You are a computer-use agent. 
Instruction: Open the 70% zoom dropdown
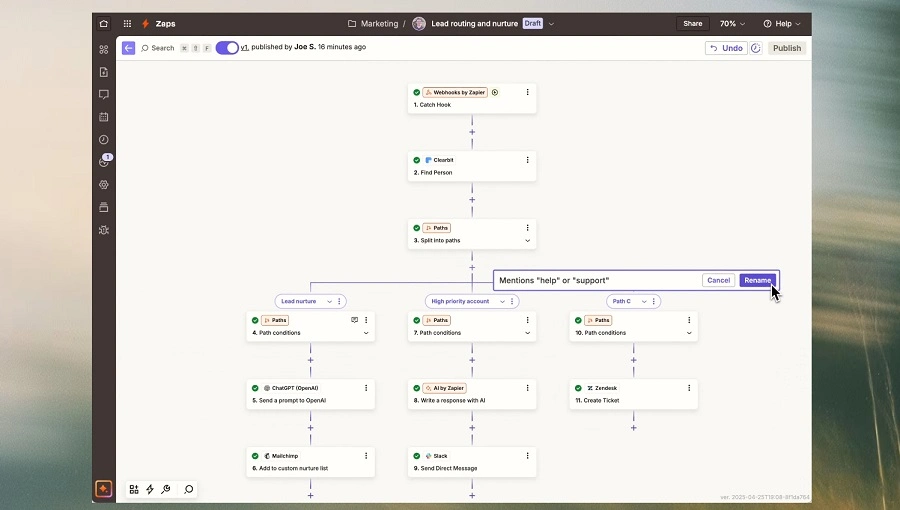click(x=732, y=24)
